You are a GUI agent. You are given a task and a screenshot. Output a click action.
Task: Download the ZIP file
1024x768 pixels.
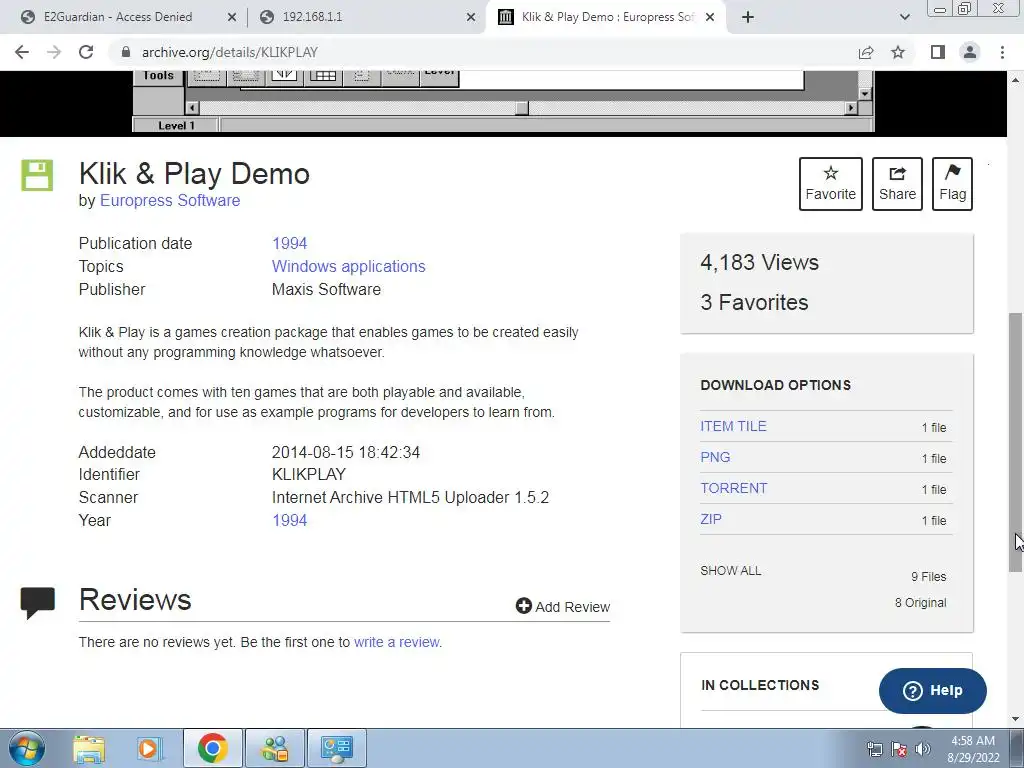711,519
